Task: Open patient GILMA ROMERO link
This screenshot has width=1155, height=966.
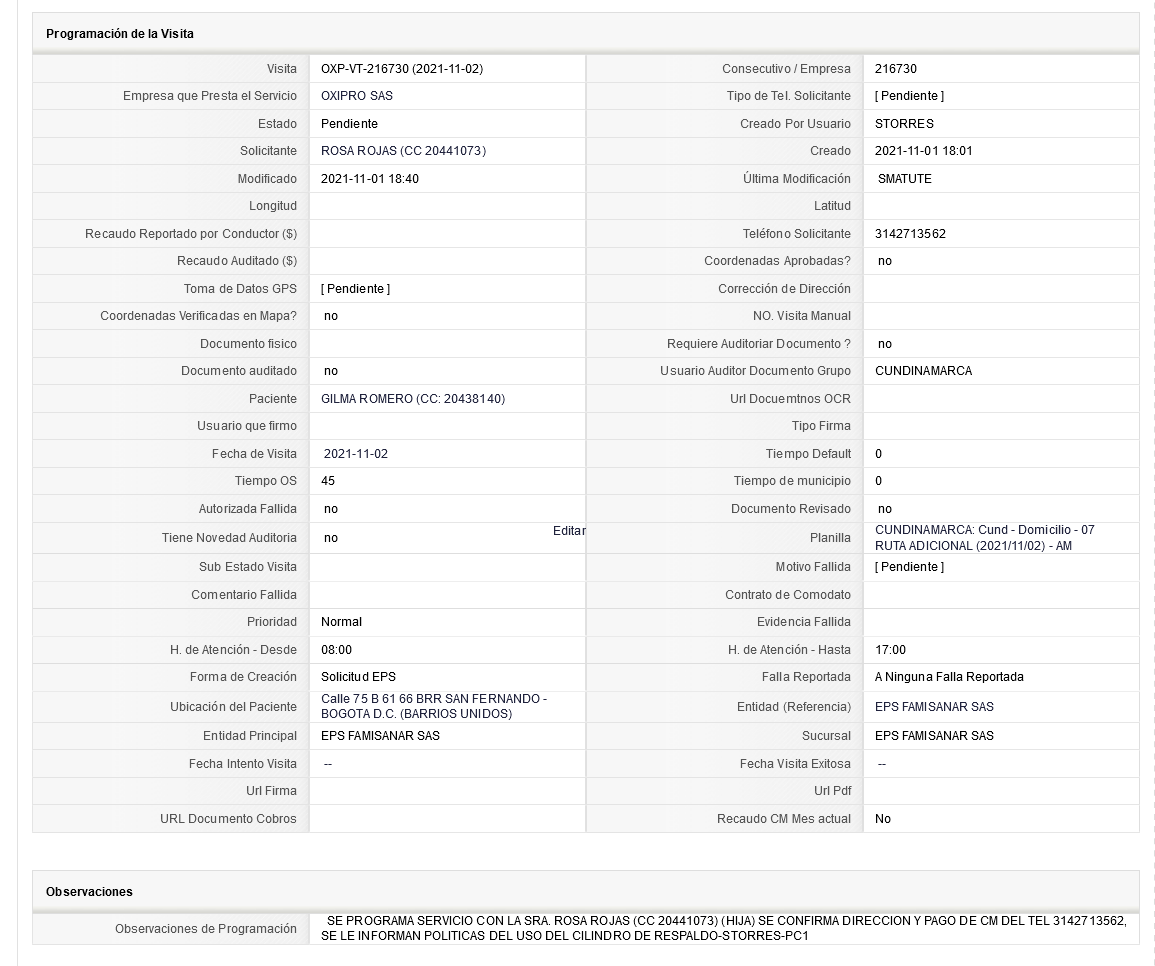Action: (x=412, y=399)
